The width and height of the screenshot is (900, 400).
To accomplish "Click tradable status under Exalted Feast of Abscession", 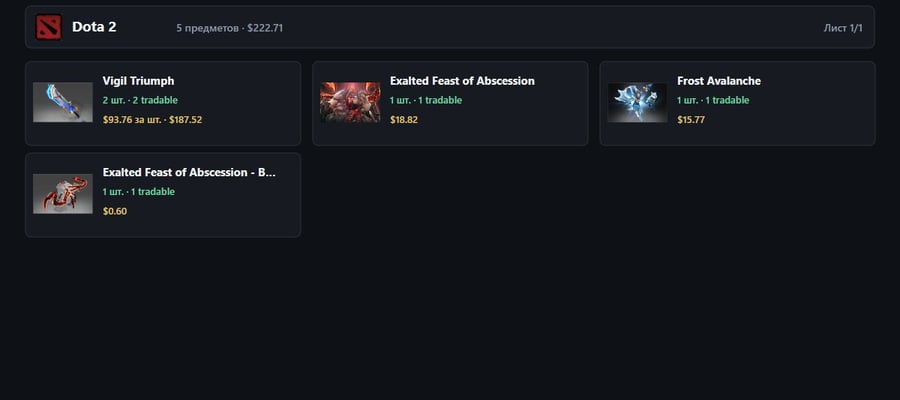I will [426, 100].
